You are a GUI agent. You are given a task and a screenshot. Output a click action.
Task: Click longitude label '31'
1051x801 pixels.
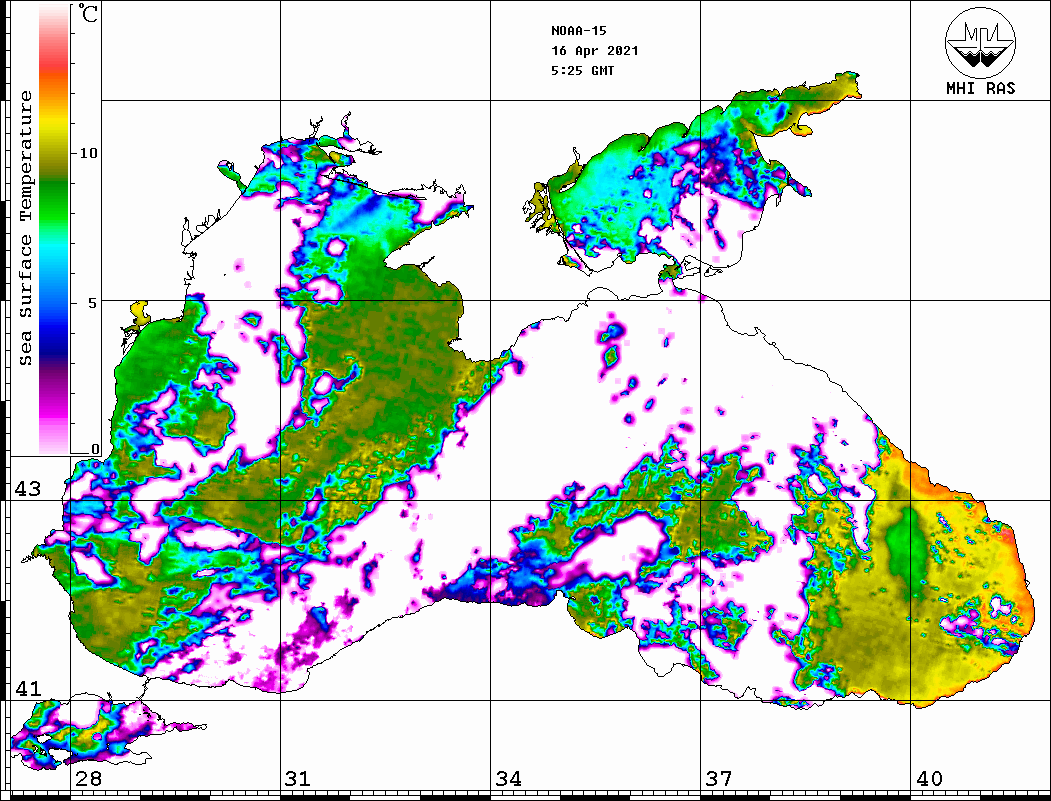[298, 779]
